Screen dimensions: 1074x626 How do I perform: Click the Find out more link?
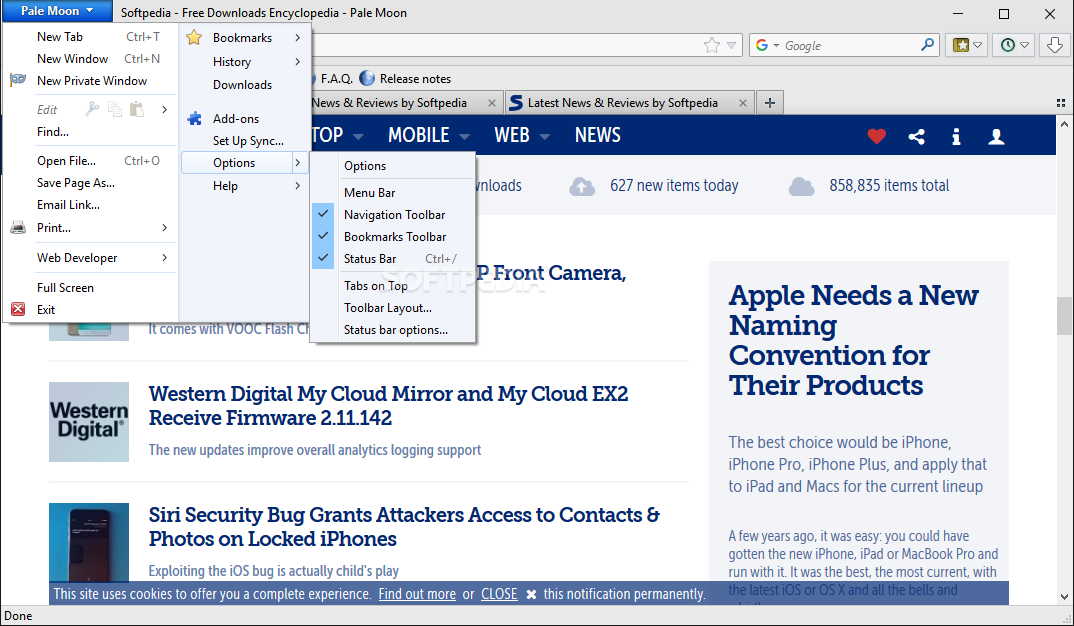(417, 594)
